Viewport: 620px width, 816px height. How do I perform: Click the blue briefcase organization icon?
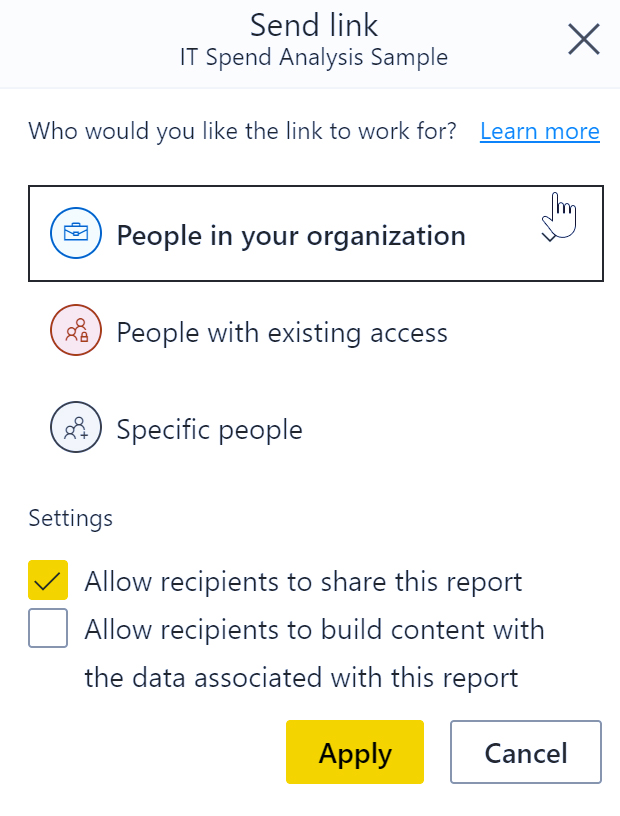click(x=76, y=233)
